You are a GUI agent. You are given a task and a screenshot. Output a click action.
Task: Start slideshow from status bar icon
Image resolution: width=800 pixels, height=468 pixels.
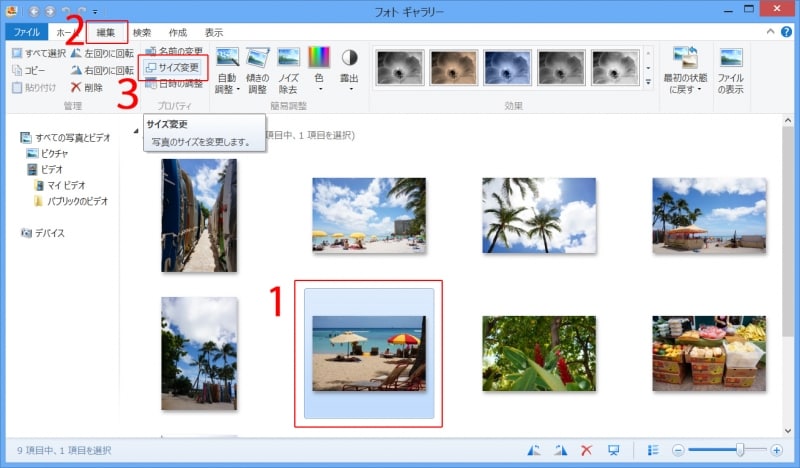coord(614,451)
